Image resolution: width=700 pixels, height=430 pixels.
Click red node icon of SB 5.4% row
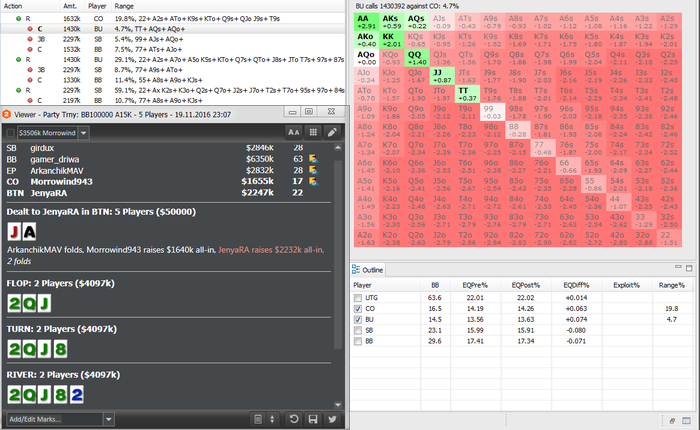[x=30, y=39]
